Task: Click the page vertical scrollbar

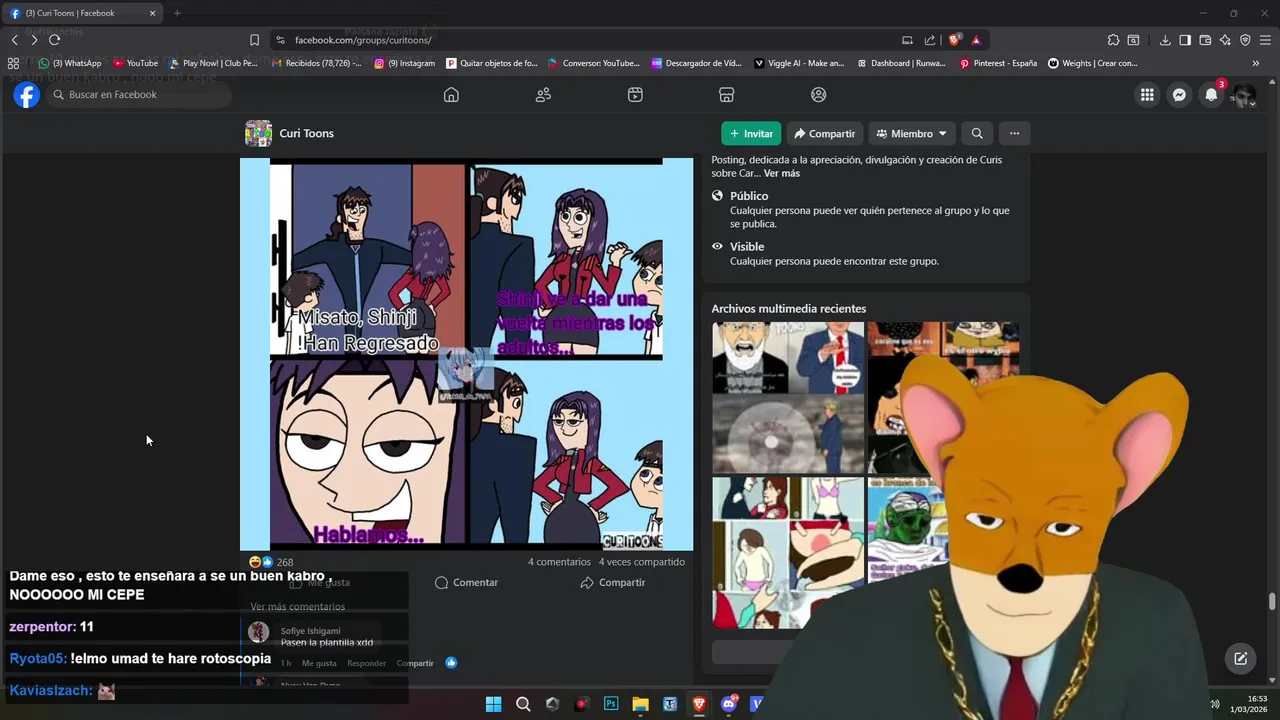Action: click(x=1272, y=601)
